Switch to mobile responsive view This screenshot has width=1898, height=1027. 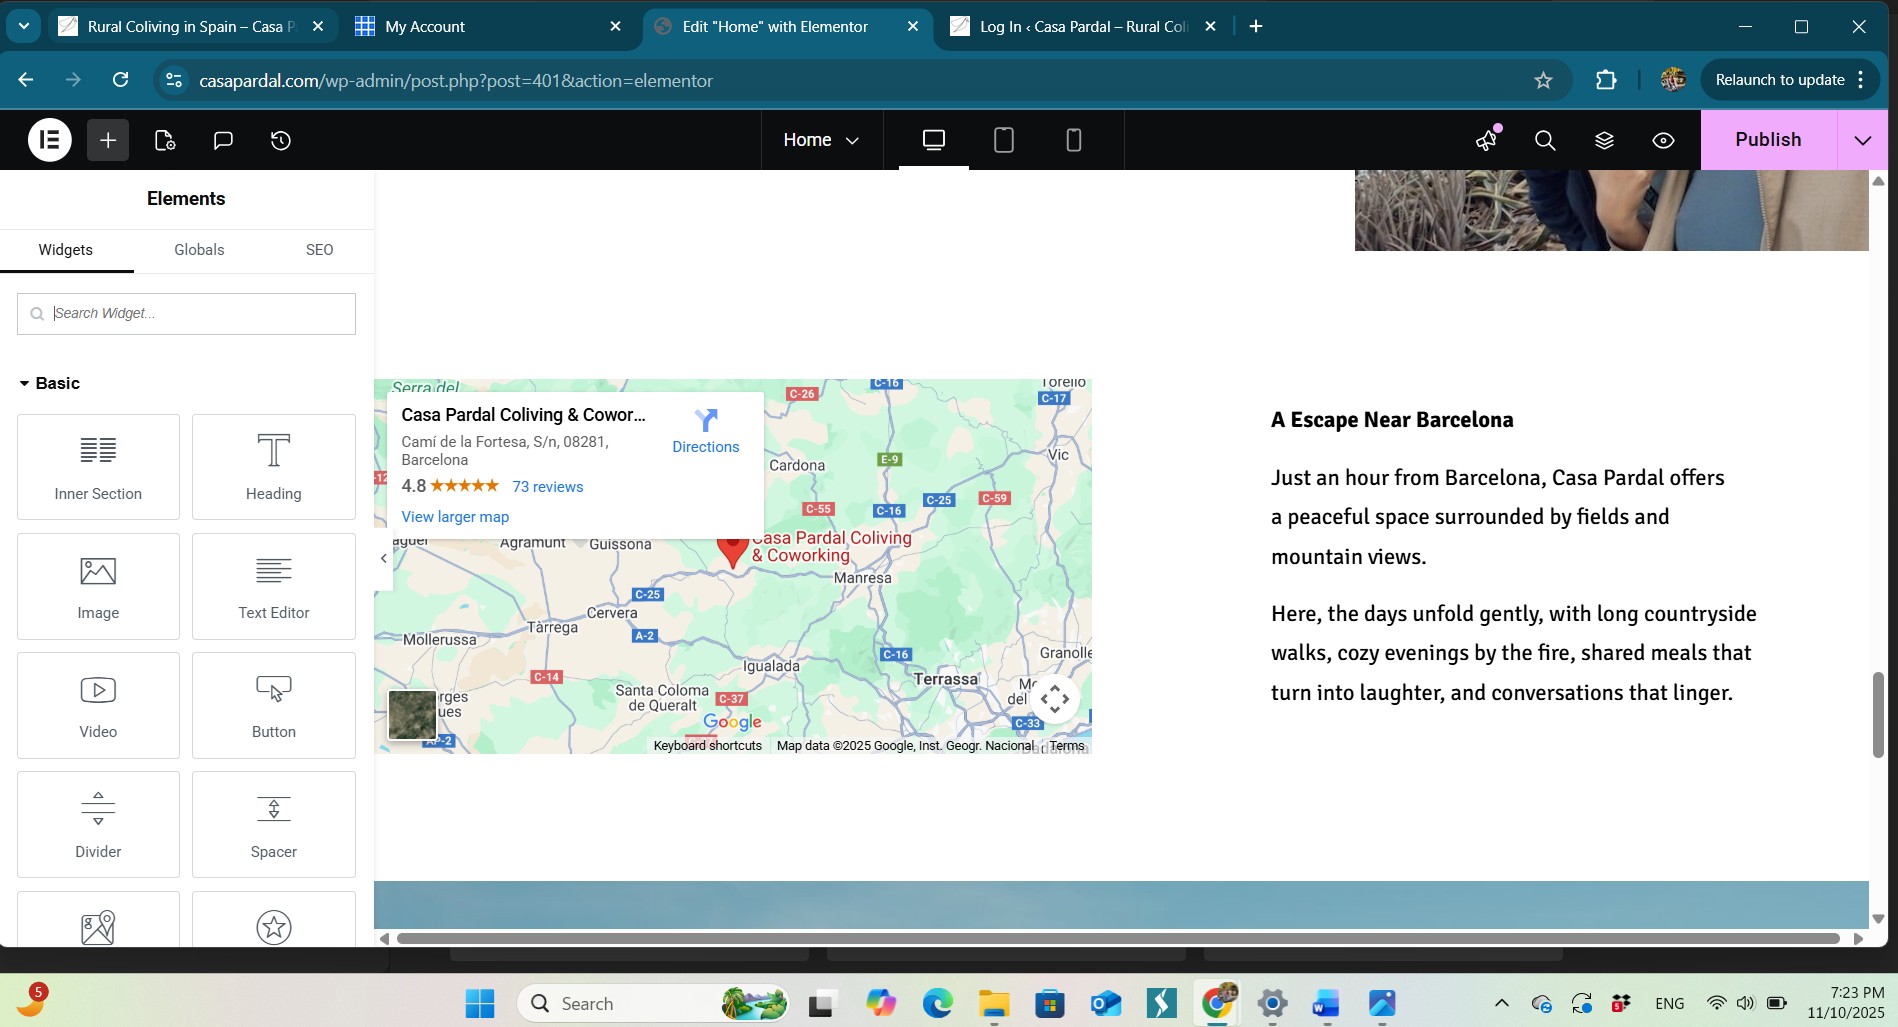[x=1074, y=140]
